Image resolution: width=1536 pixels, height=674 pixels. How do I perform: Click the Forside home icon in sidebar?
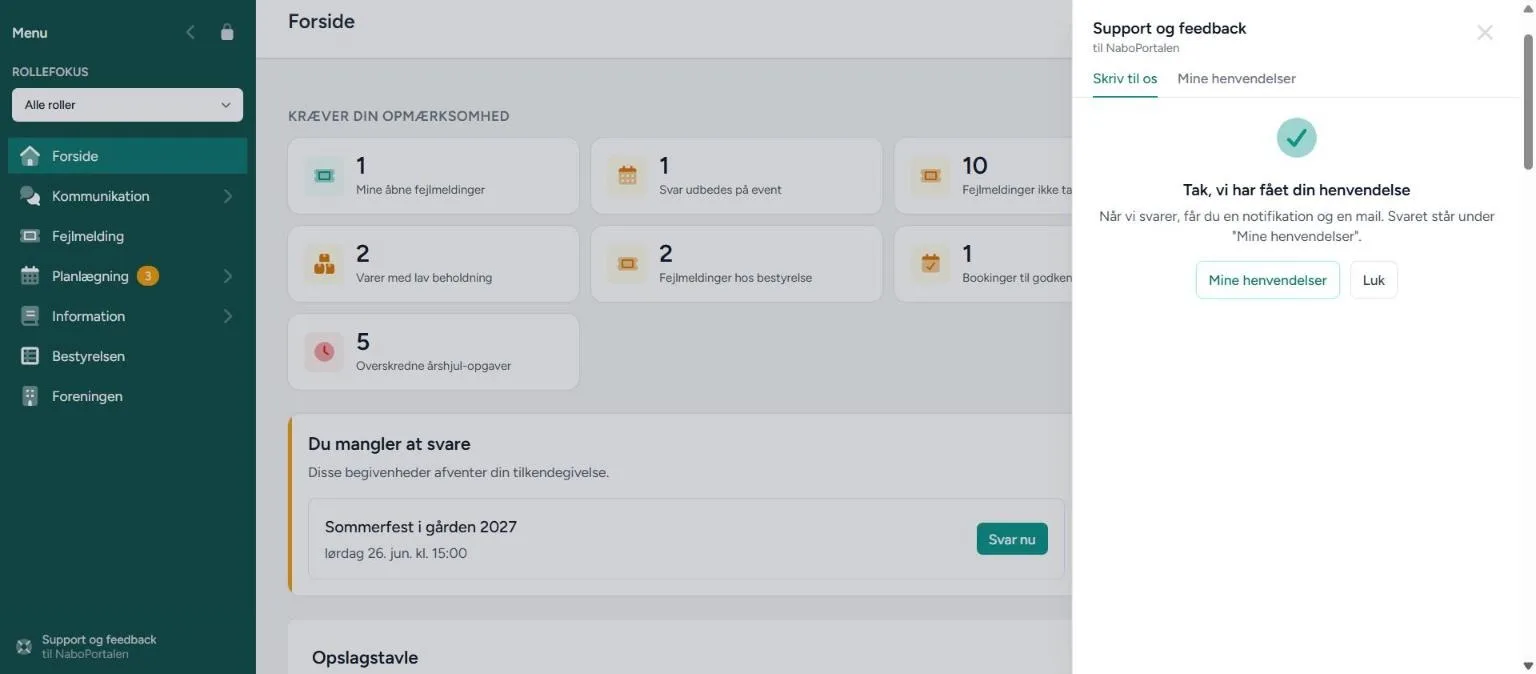(30, 156)
